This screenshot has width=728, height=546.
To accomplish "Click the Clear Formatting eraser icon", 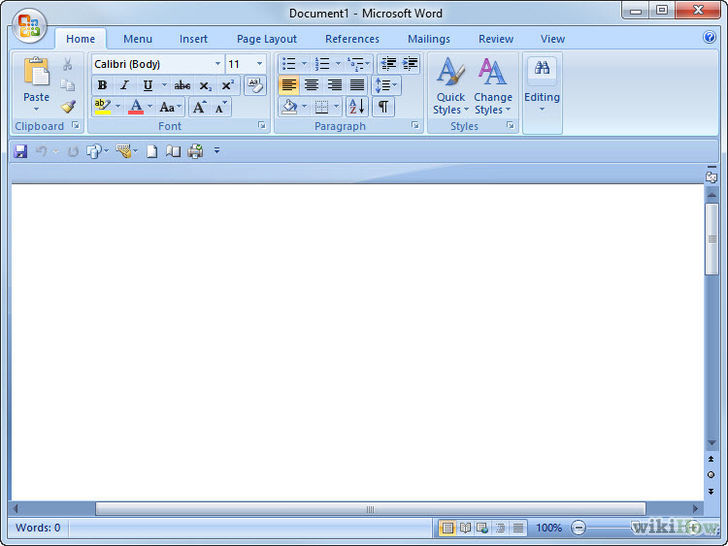I will pyautogui.click(x=255, y=85).
